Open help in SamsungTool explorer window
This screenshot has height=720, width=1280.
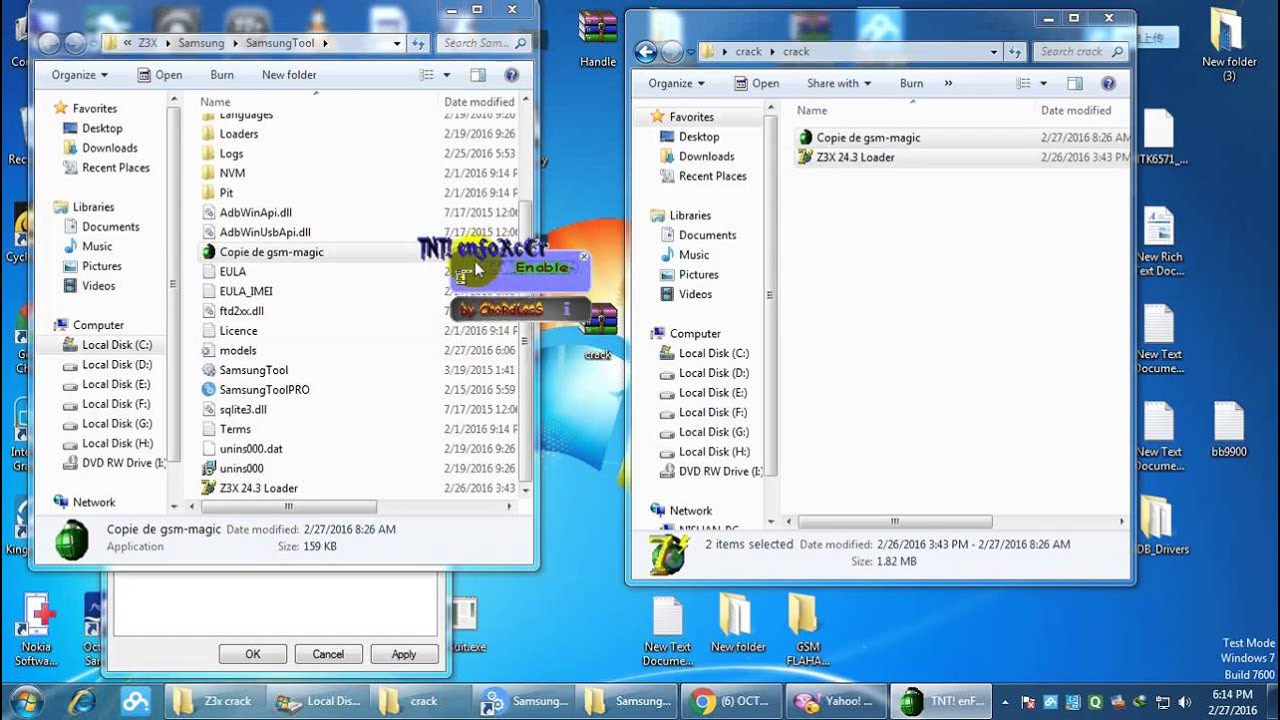512,75
